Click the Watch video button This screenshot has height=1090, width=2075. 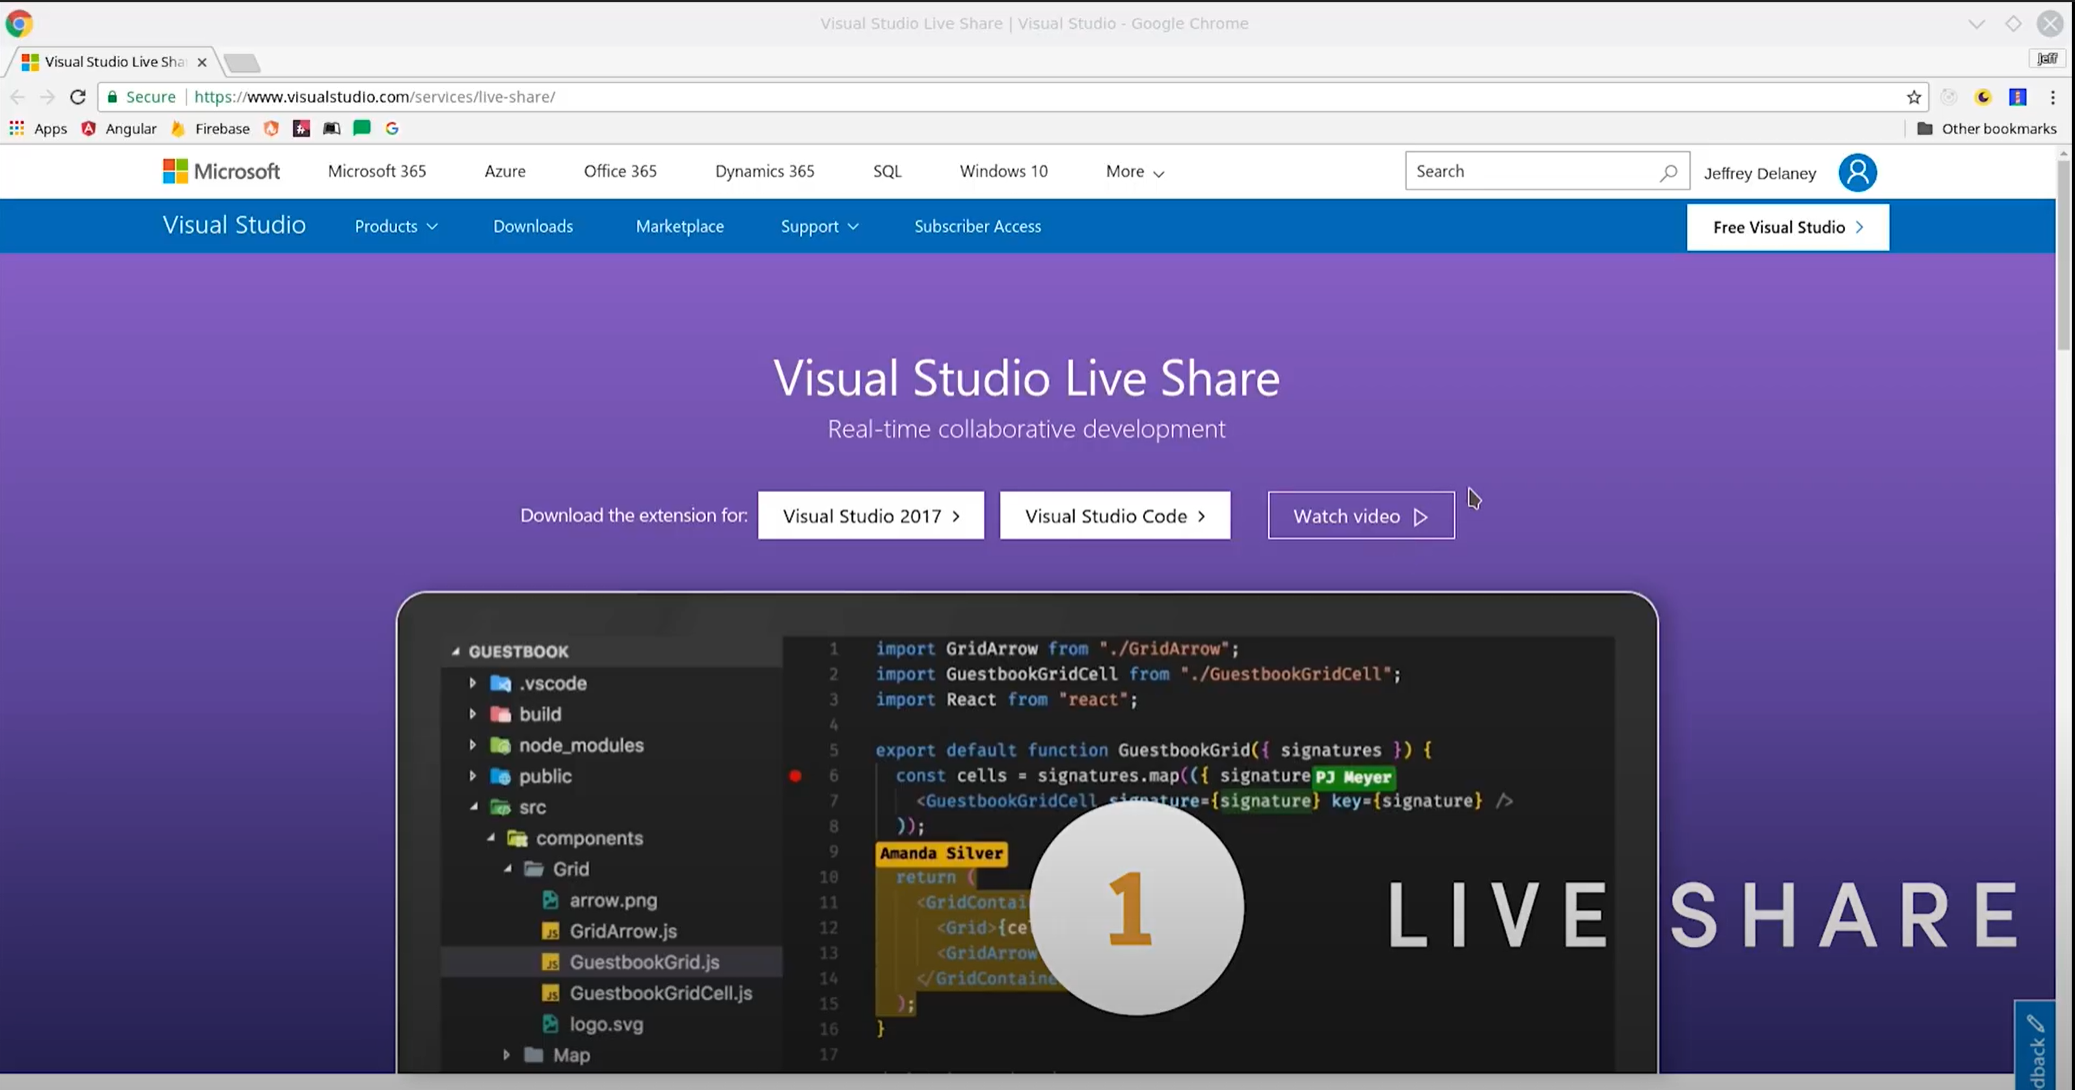coord(1360,516)
